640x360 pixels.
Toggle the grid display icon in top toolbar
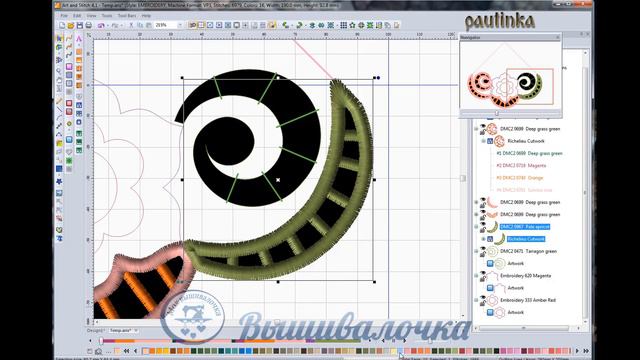pos(344,25)
